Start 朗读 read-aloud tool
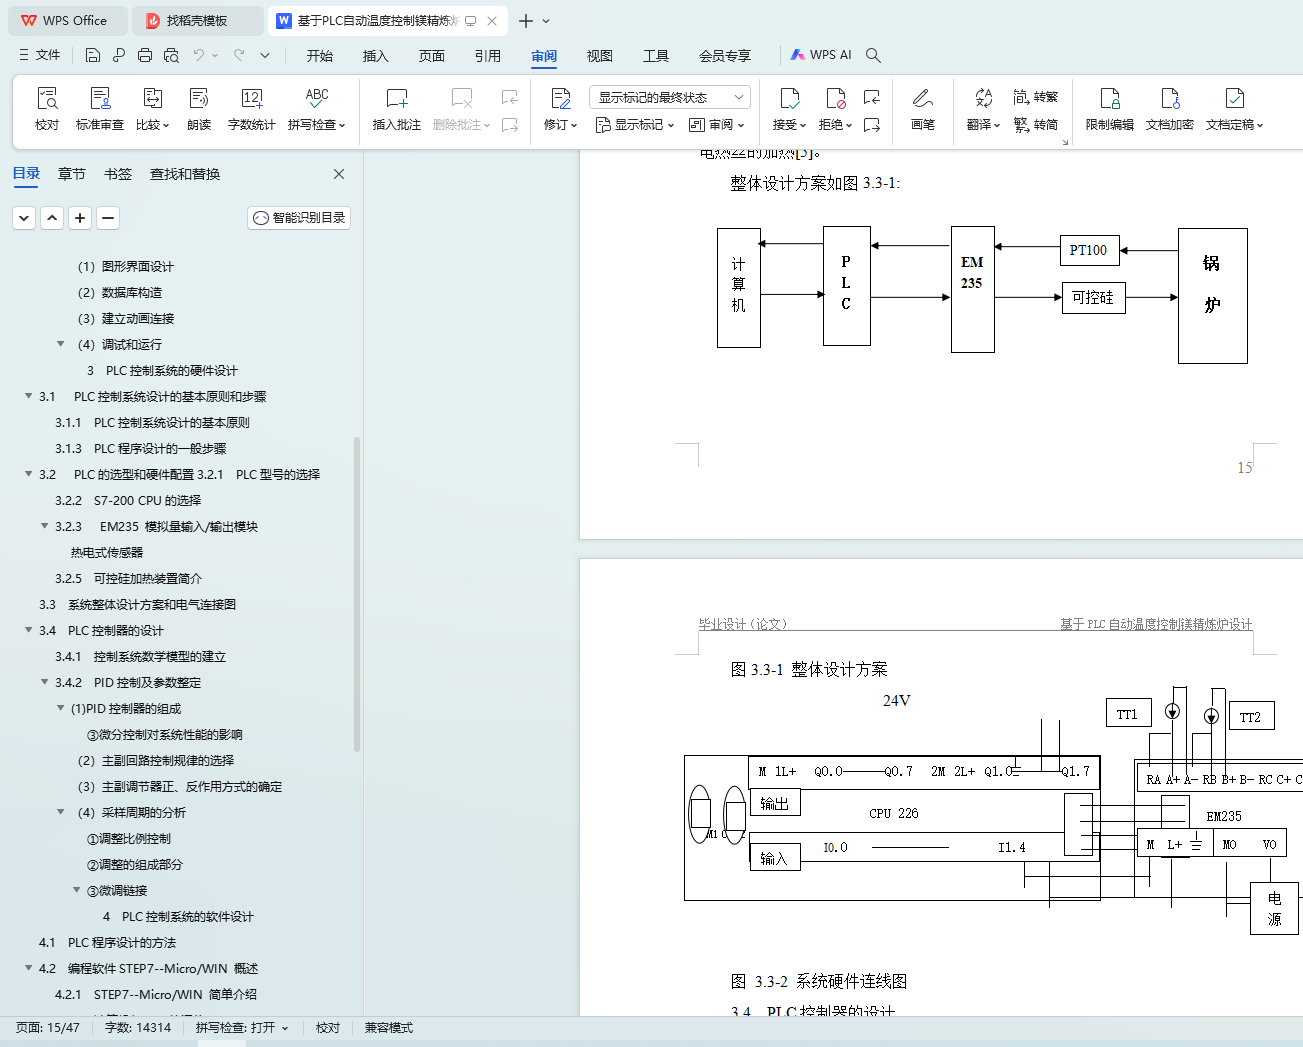The image size is (1303, 1047). (199, 109)
